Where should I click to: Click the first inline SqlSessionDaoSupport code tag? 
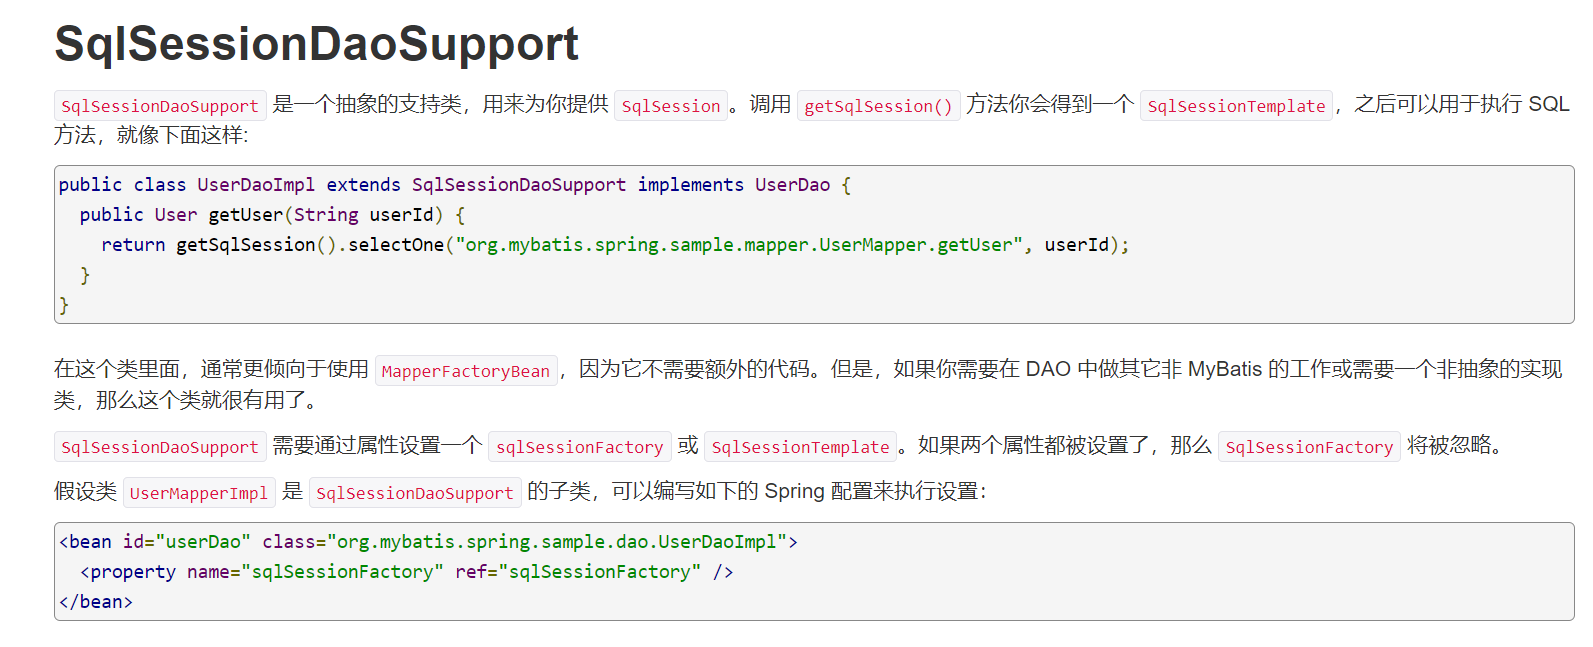tap(160, 106)
